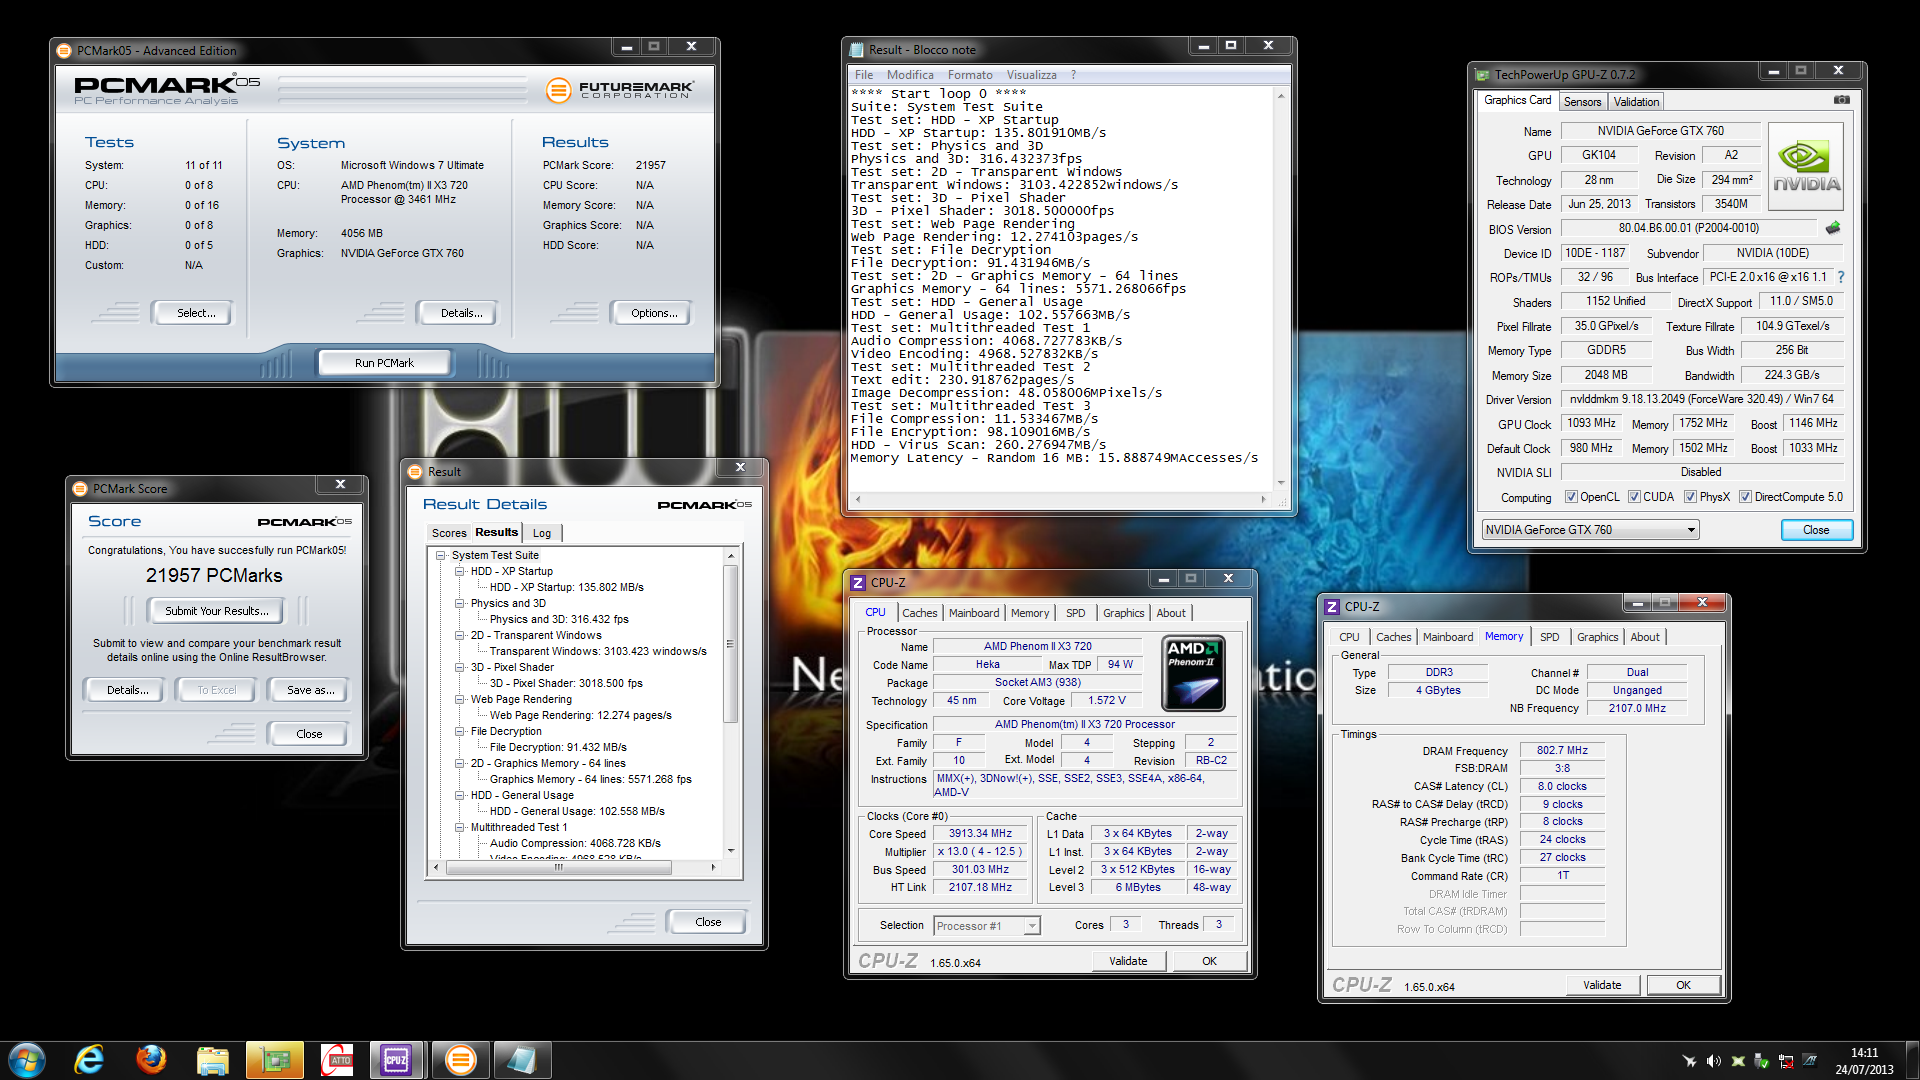1920x1080 pixels.
Task: Click the CPU-Z Z icon in Memory window title
Action: [x=1332, y=607]
